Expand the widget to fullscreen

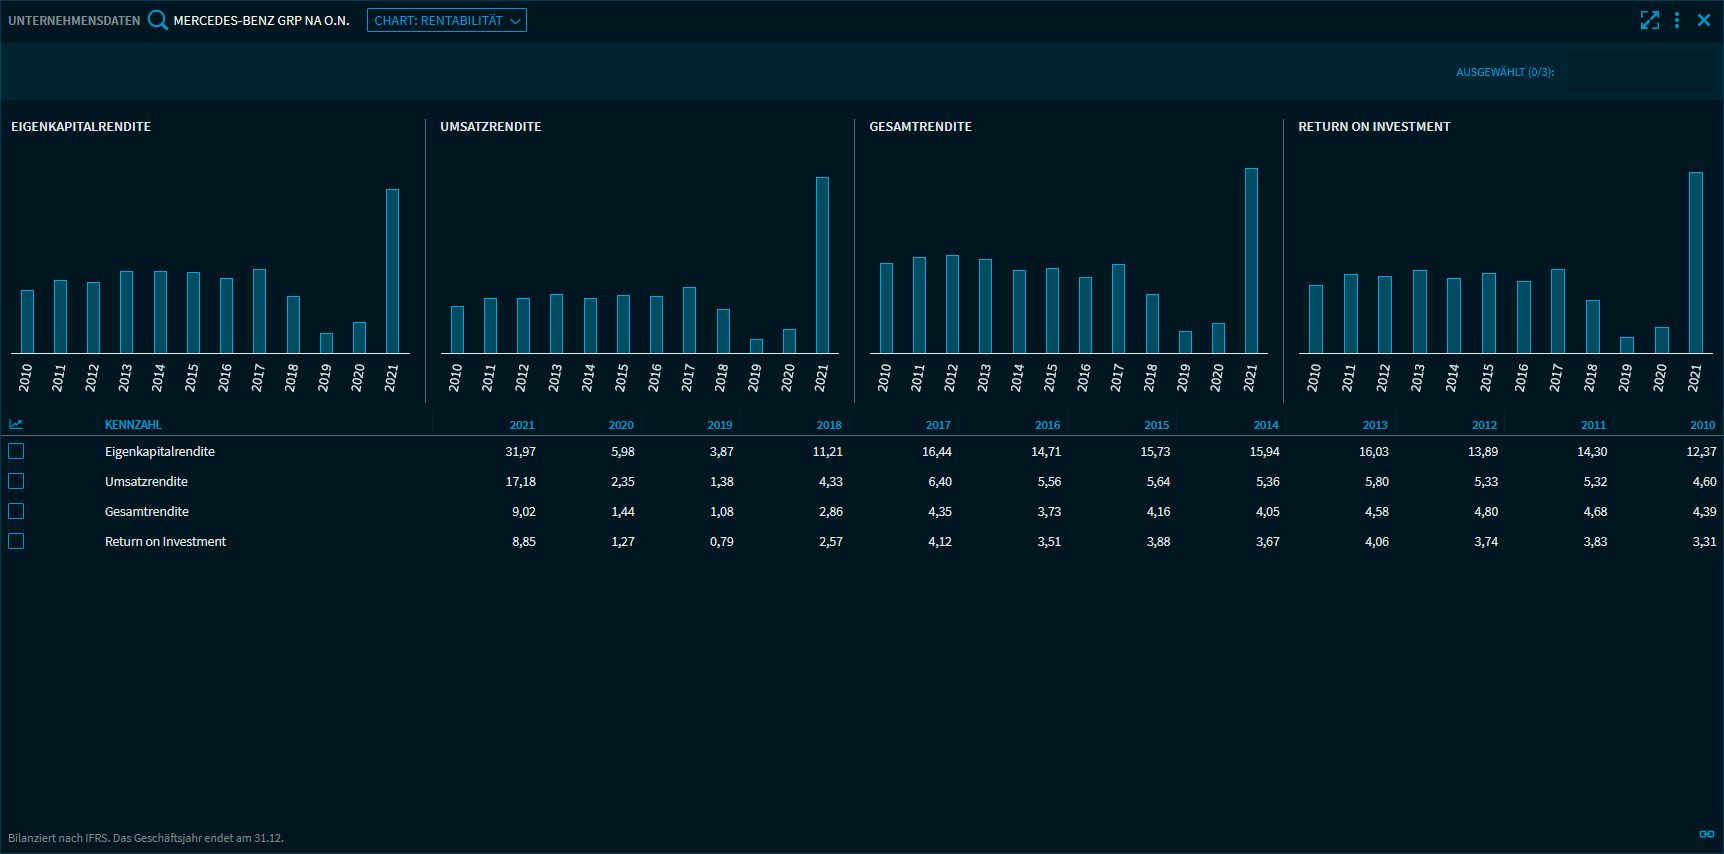click(x=1650, y=20)
